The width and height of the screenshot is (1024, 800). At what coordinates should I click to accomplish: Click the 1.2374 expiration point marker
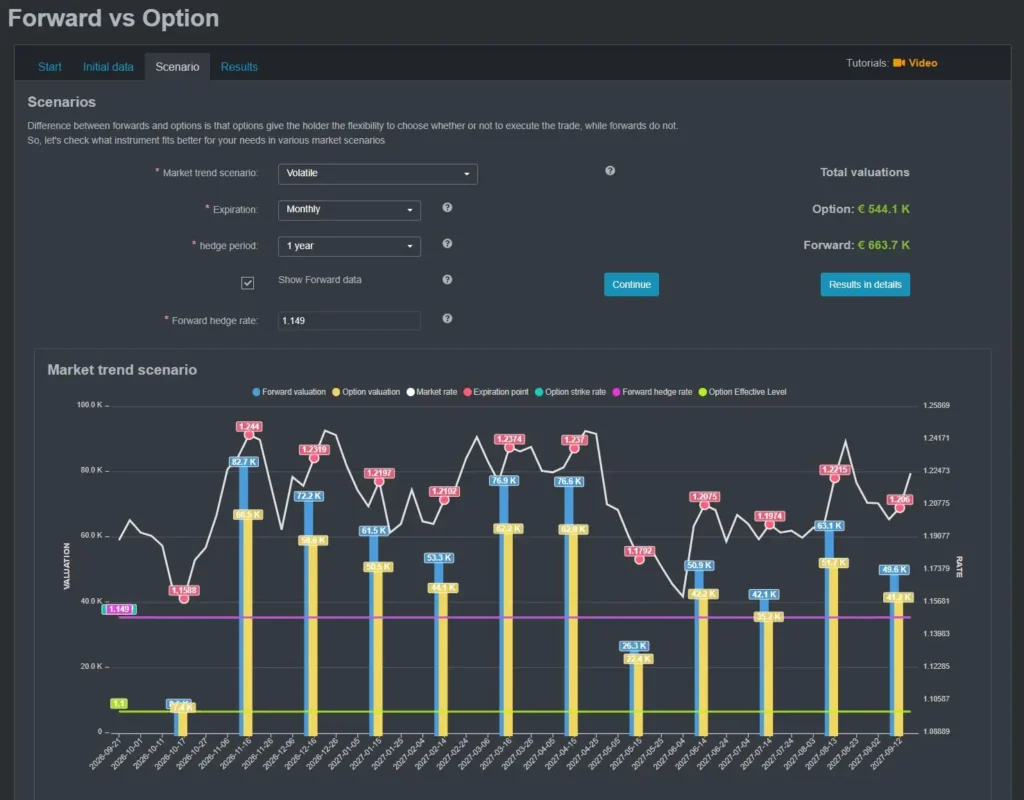[x=509, y=447]
